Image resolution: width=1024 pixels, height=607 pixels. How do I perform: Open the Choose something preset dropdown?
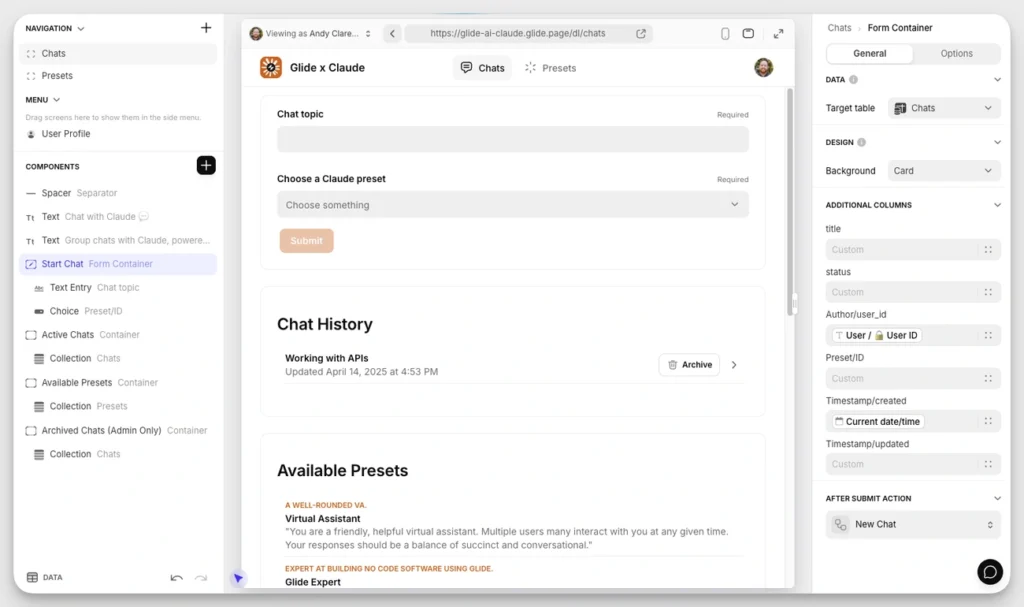coord(513,205)
